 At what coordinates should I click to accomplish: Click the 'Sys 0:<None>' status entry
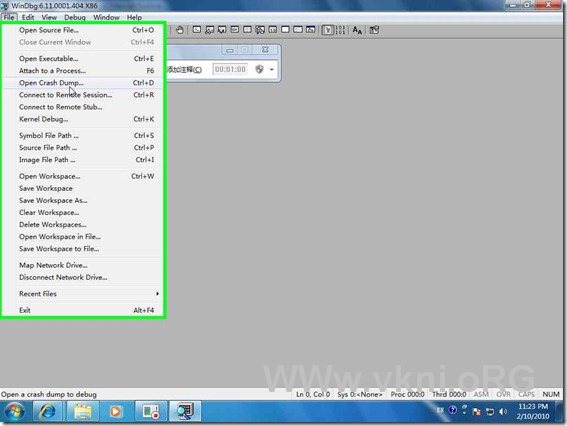pos(360,394)
